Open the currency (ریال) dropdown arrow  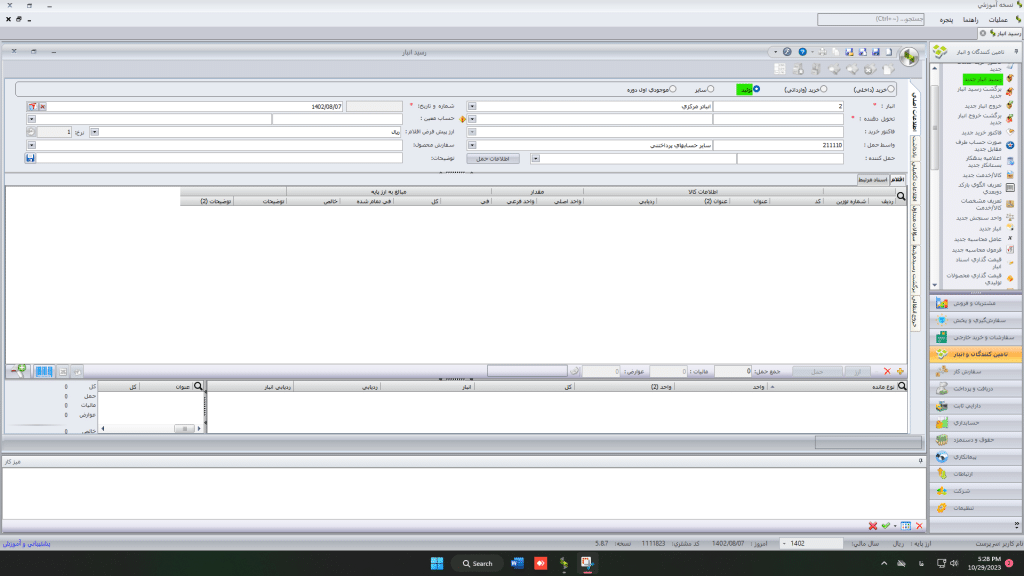click(x=94, y=132)
